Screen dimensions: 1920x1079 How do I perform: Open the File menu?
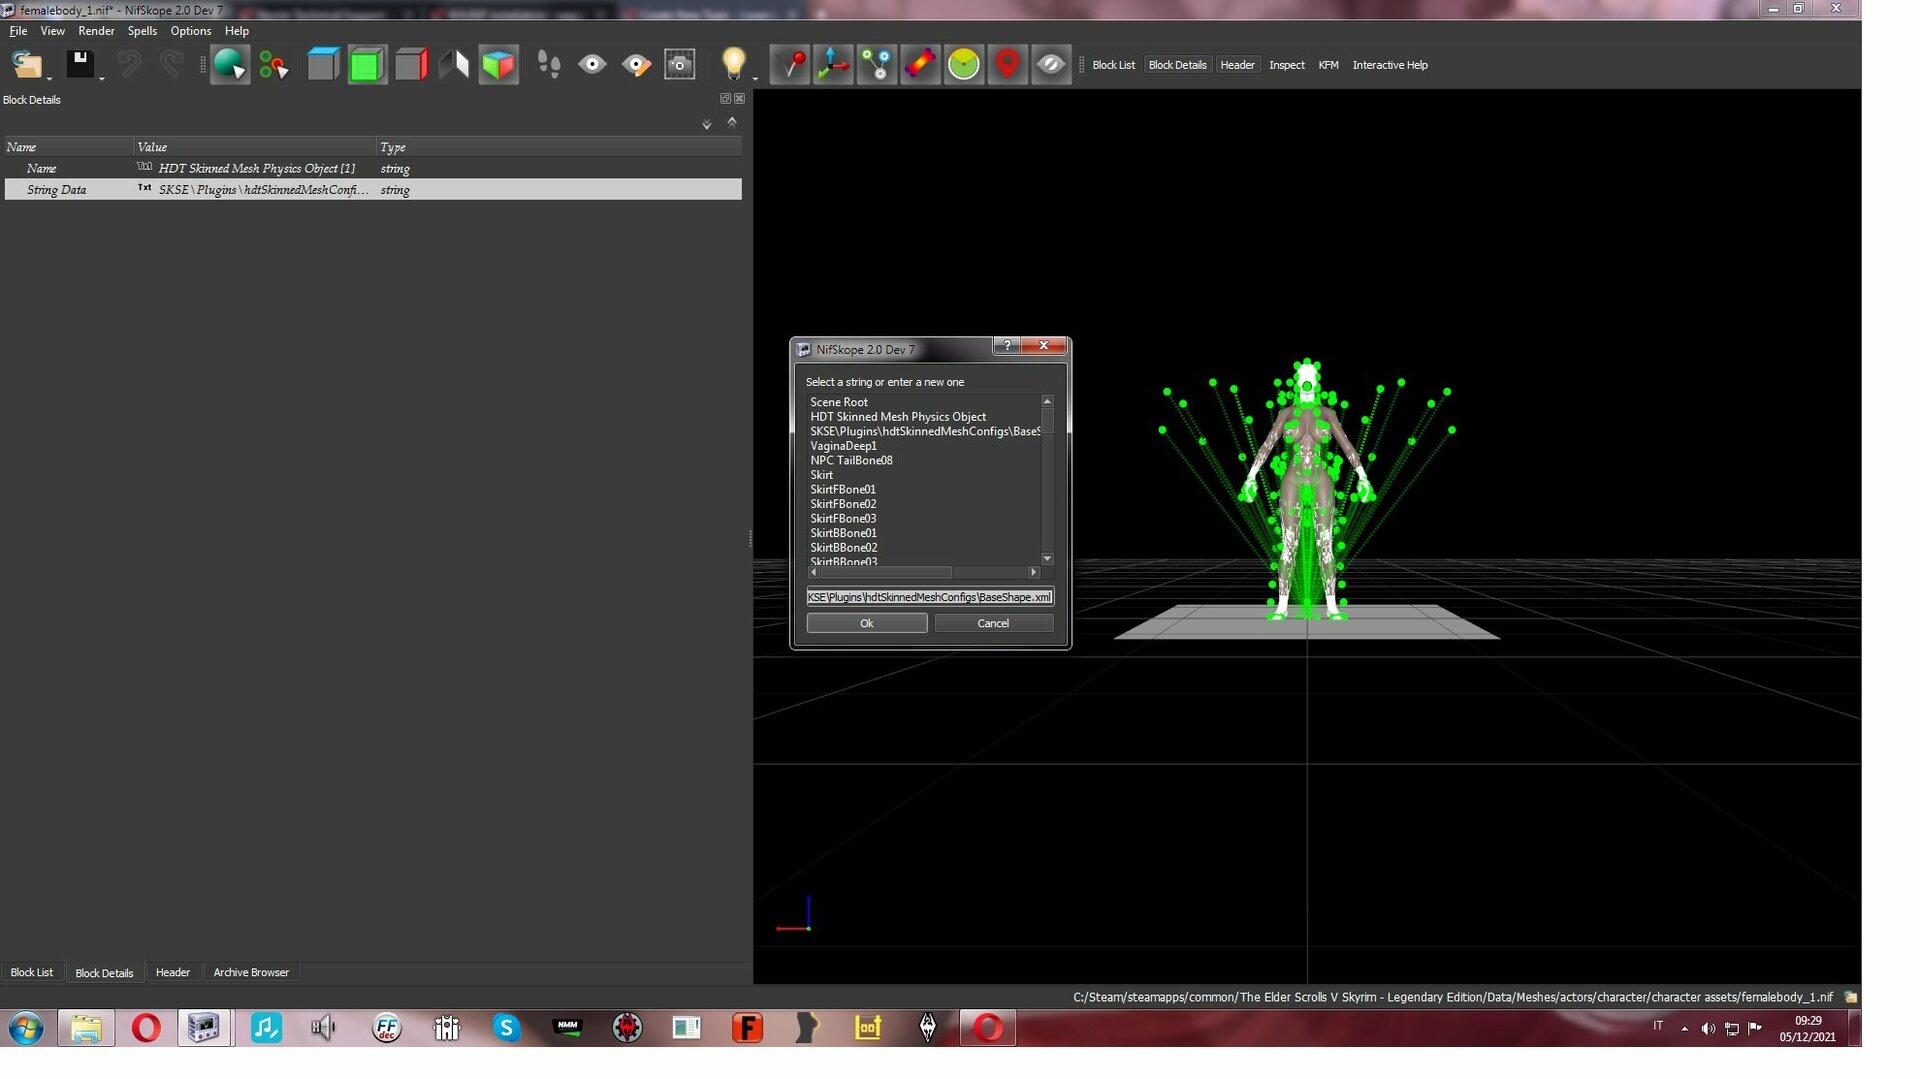(x=18, y=31)
